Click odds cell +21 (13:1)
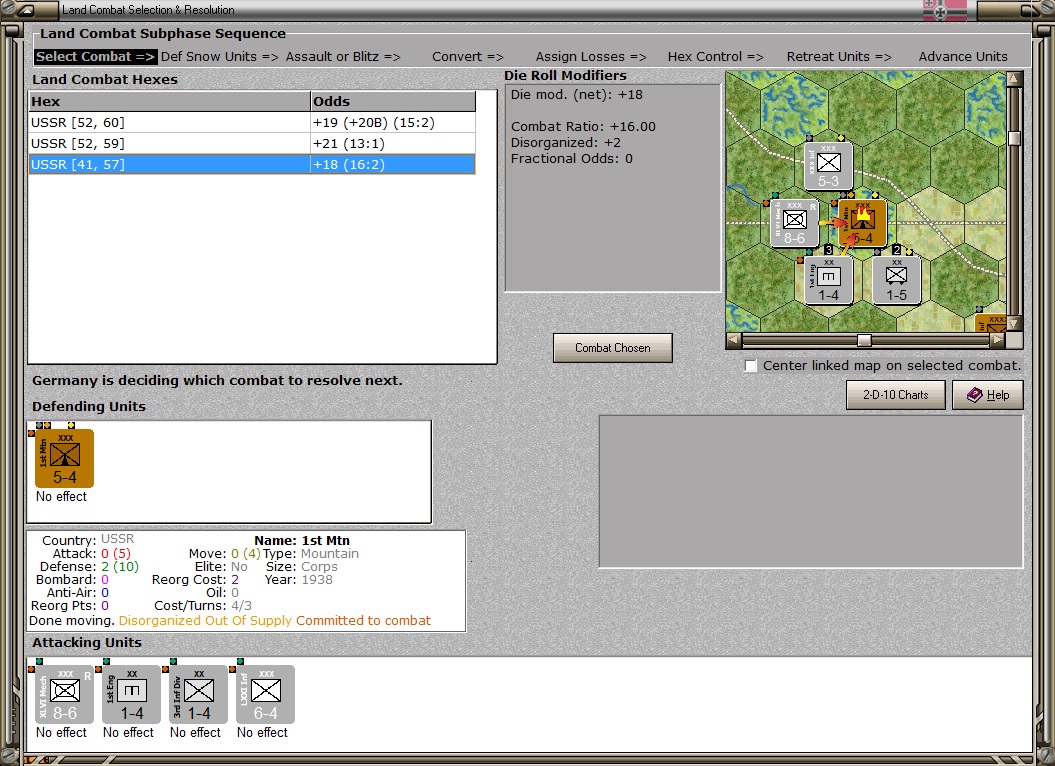Screen dimensions: 1055x766 393,143
